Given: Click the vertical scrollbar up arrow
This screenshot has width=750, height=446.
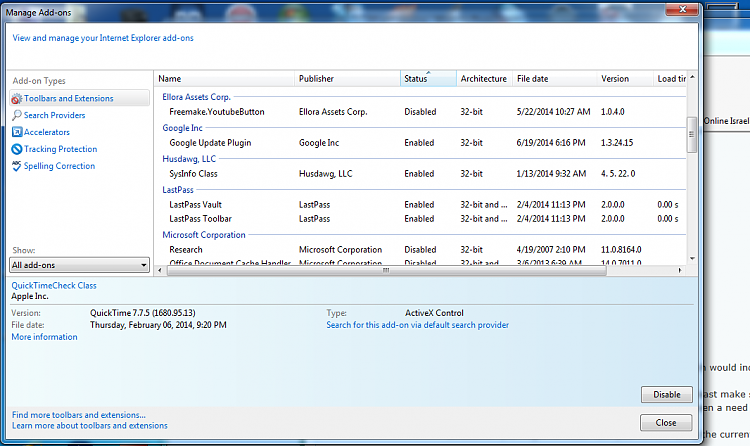Looking at the screenshot, I should tap(692, 77).
